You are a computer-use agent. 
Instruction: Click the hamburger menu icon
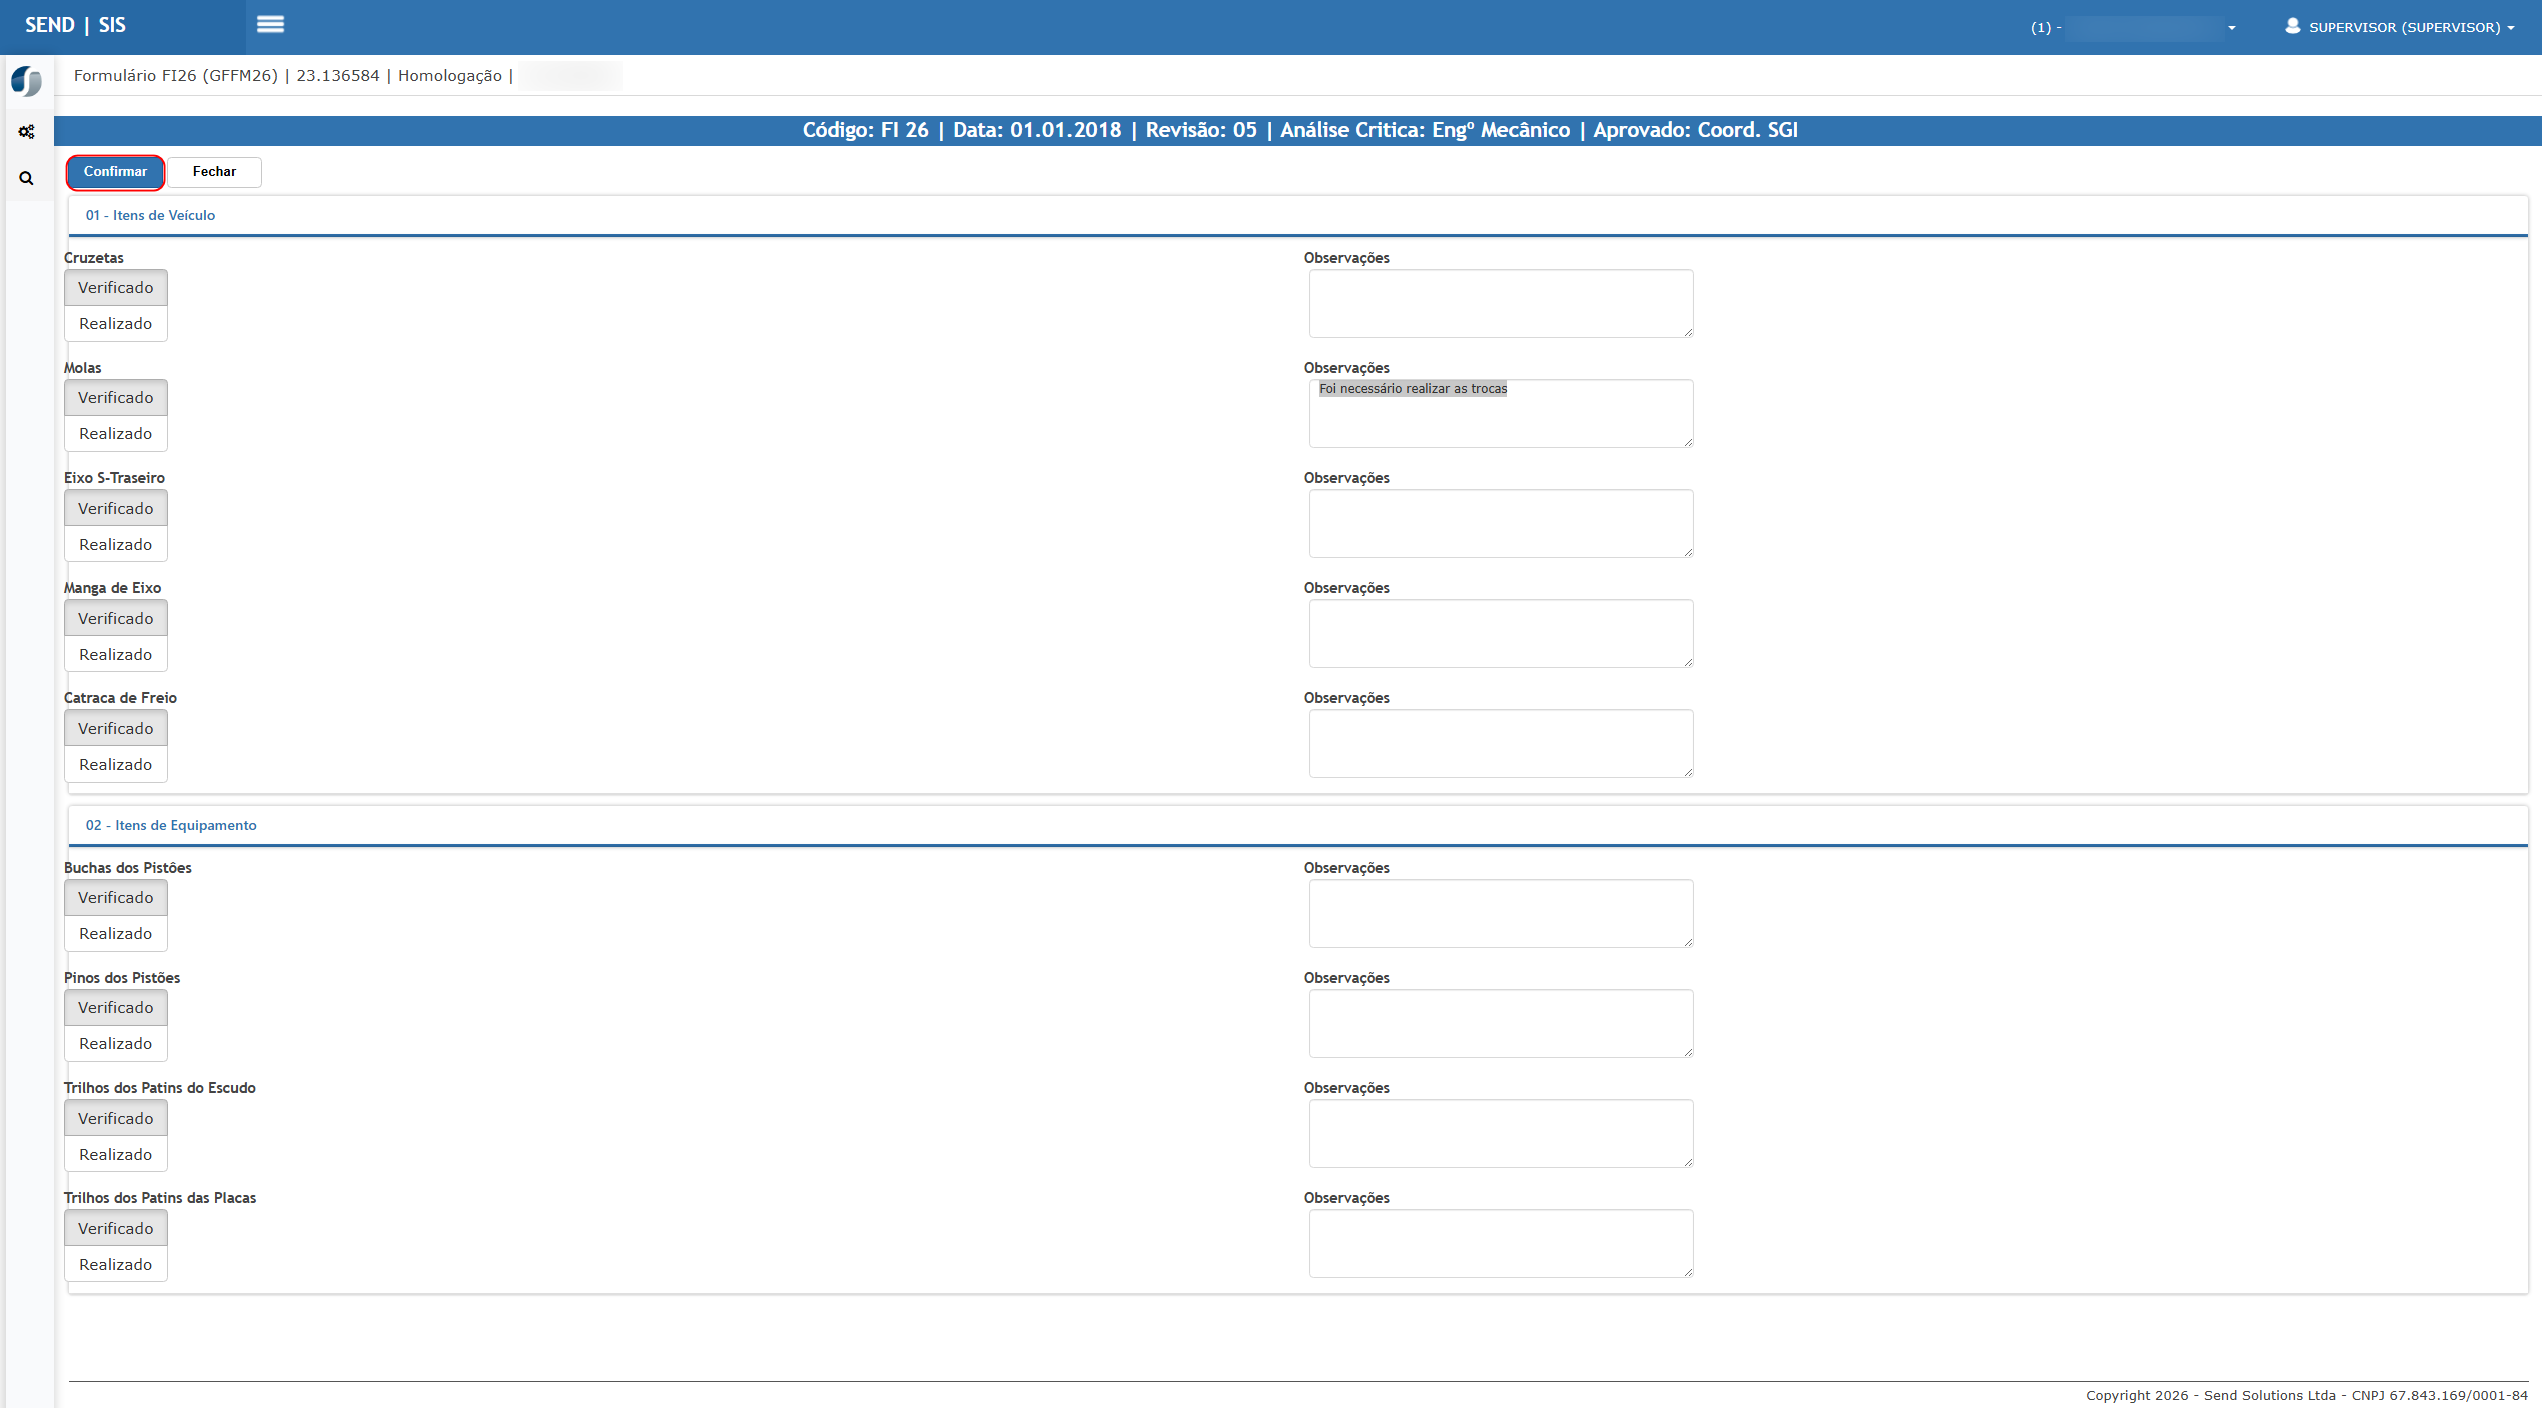pos(270,25)
